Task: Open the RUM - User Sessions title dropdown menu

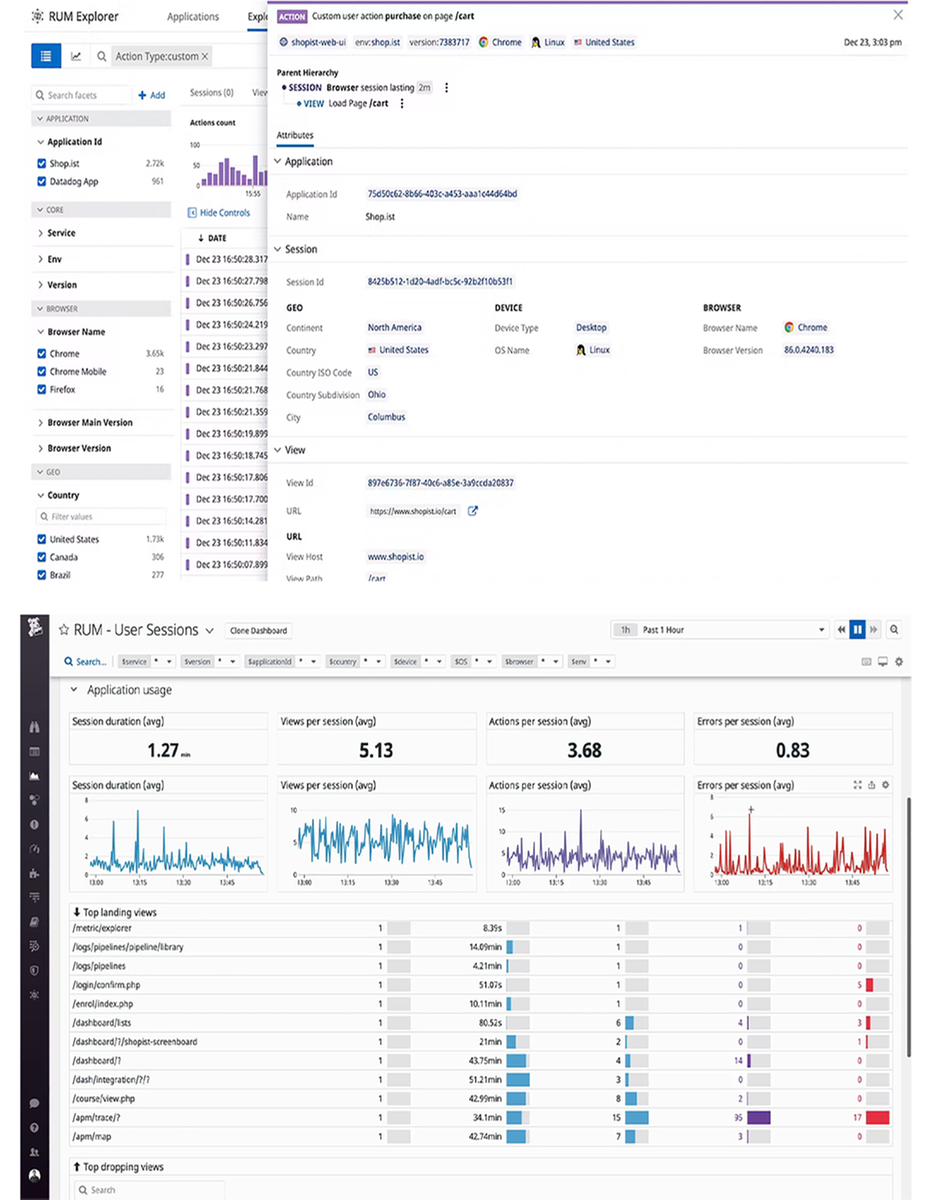Action: point(209,631)
